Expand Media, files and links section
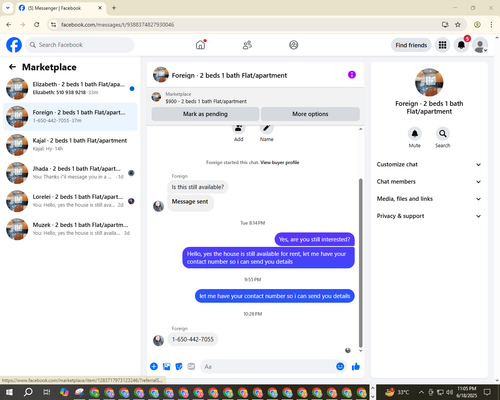 coord(429,199)
